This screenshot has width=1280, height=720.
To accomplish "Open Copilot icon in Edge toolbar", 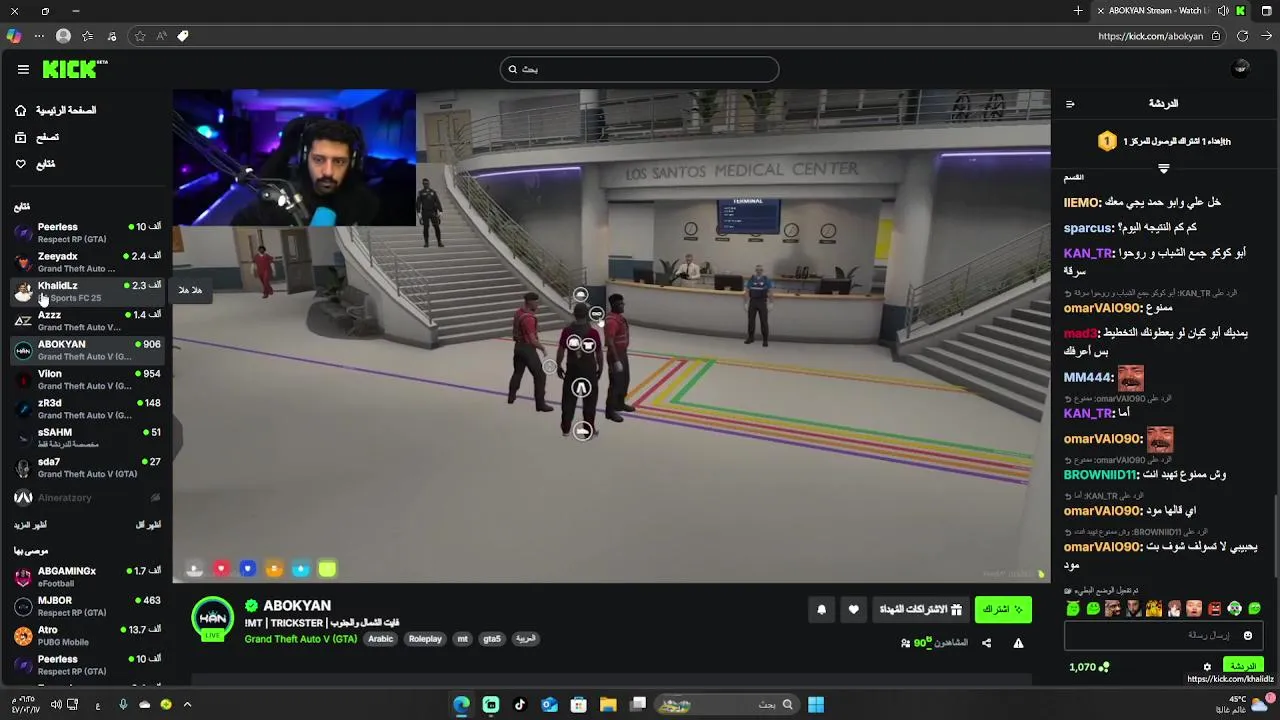I will click(13, 36).
